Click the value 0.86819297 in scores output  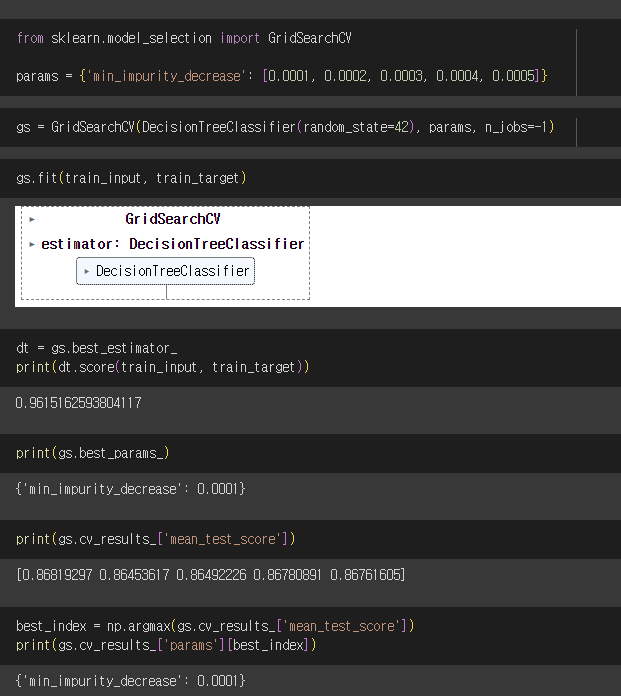click(57, 575)
